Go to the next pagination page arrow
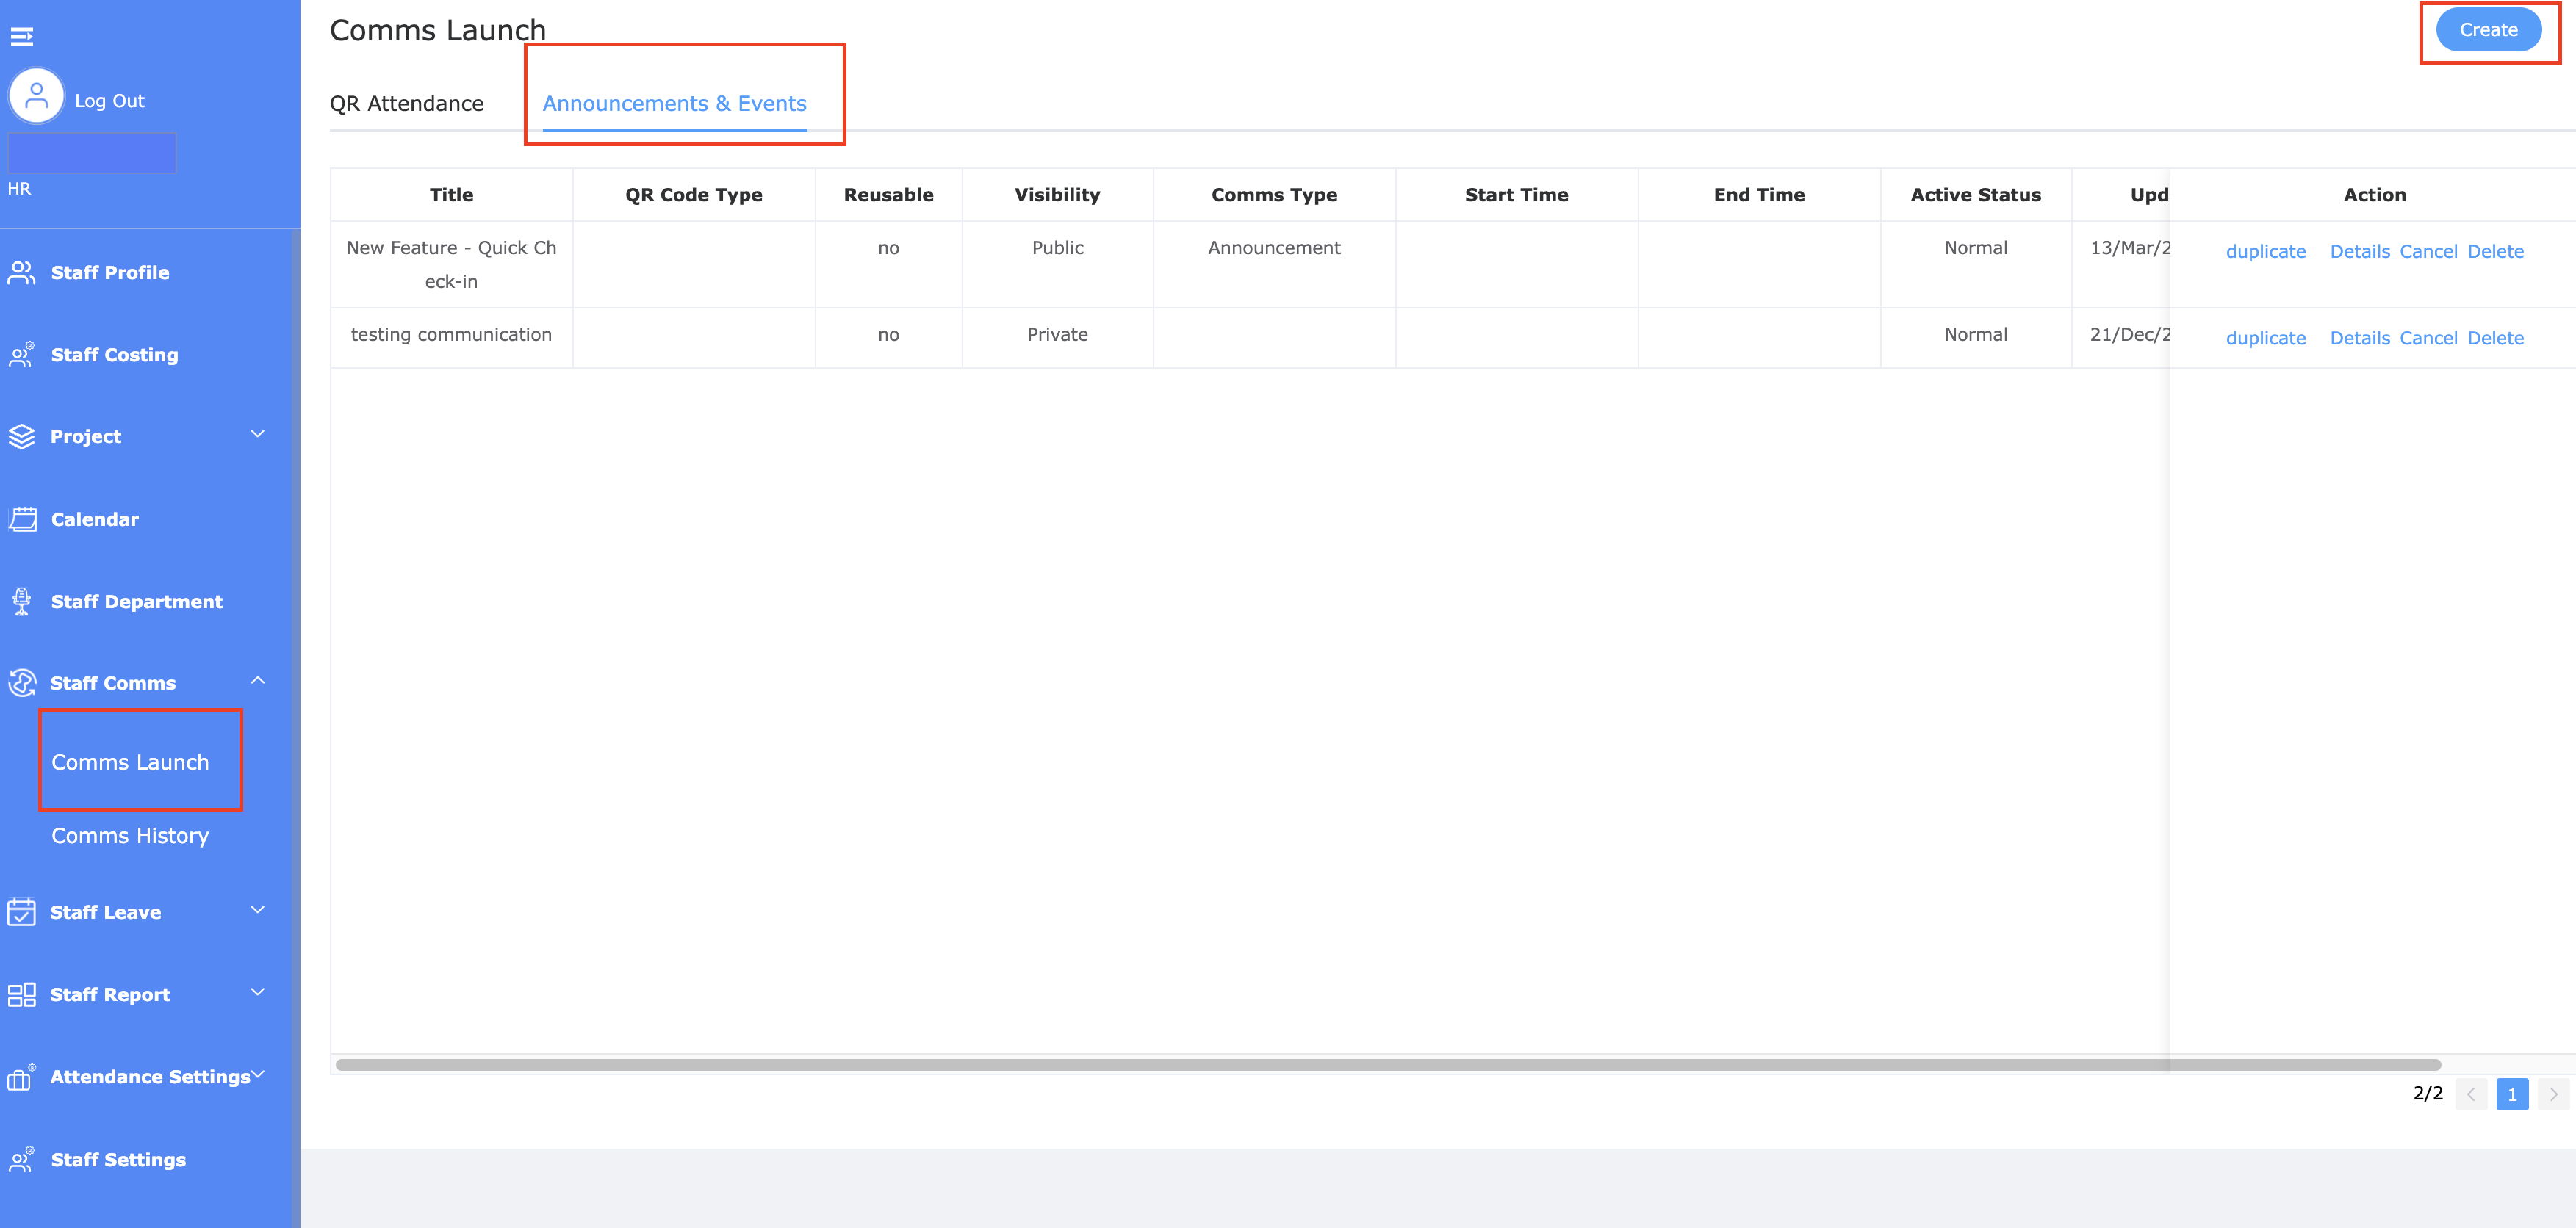 2553,1094
